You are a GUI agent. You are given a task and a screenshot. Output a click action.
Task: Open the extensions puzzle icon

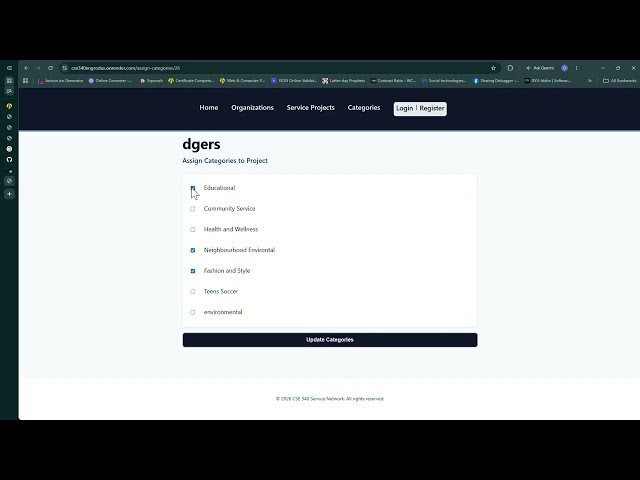510,68
